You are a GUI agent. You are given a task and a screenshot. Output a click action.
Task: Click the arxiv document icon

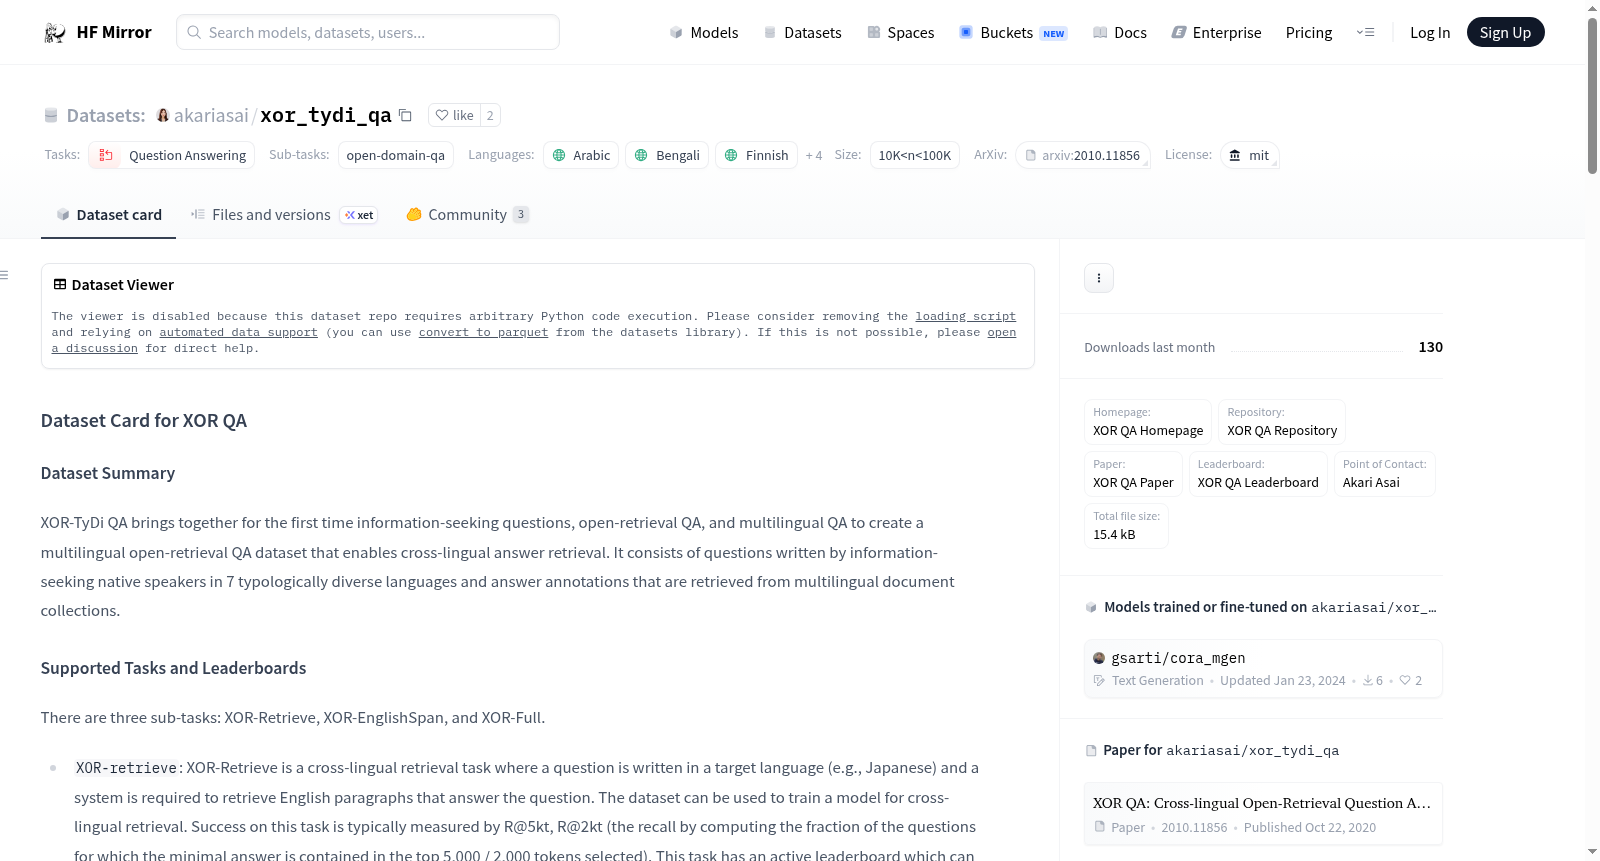[1031, 155]
